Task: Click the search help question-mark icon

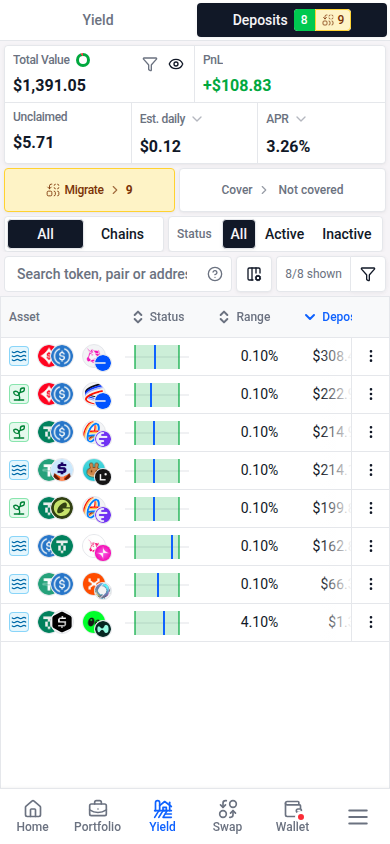Action: pos(215,274)
